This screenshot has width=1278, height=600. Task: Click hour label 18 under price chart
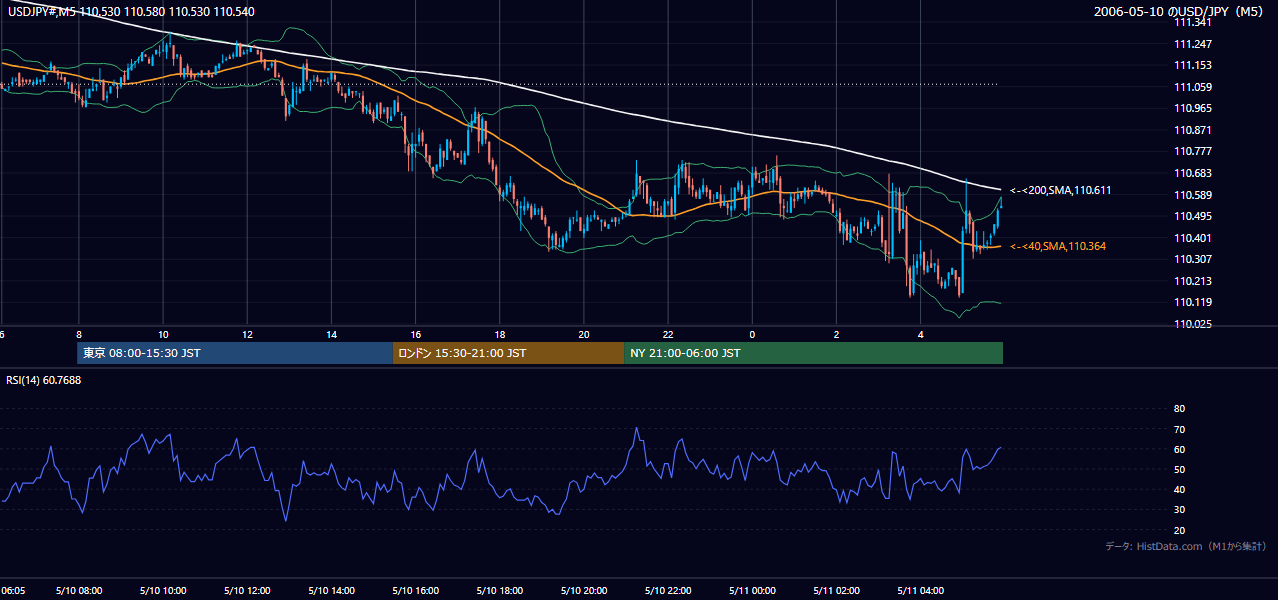tap(500, 335)
